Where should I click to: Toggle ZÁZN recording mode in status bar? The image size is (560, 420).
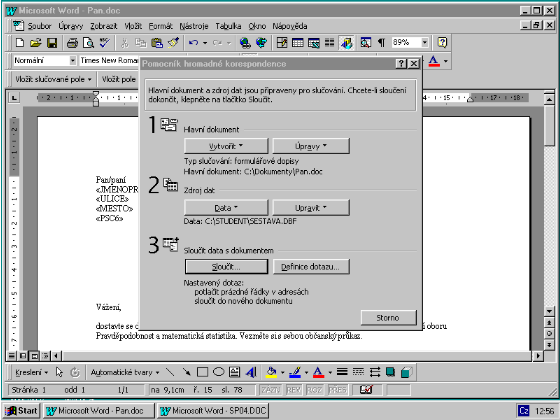coord(270,390)
